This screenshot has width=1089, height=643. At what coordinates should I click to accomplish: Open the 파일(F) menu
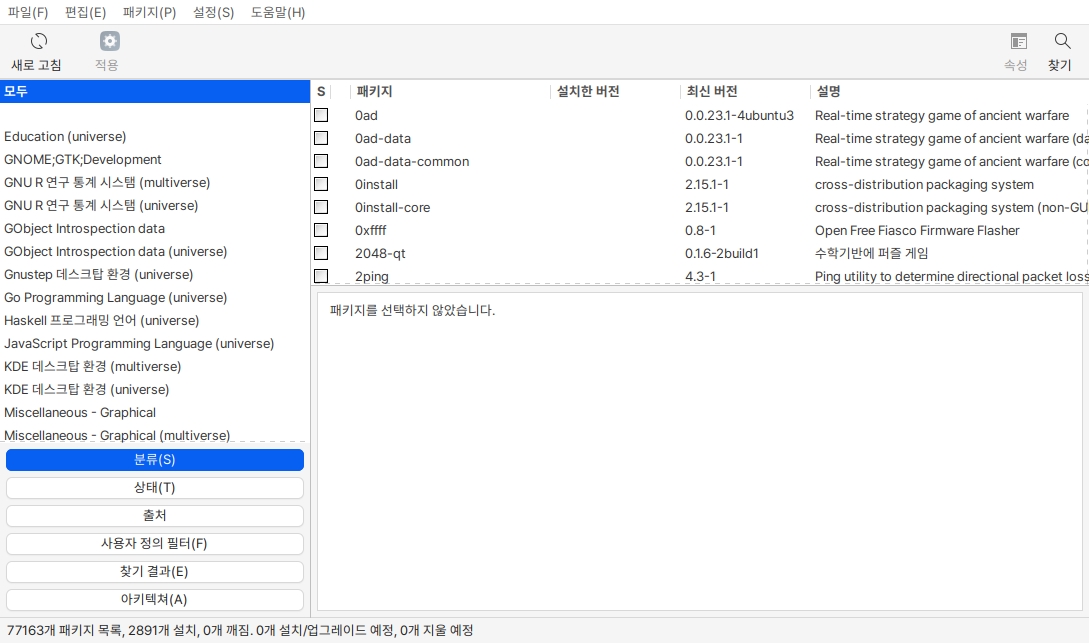pyautogui.click(x=28, y=12)
